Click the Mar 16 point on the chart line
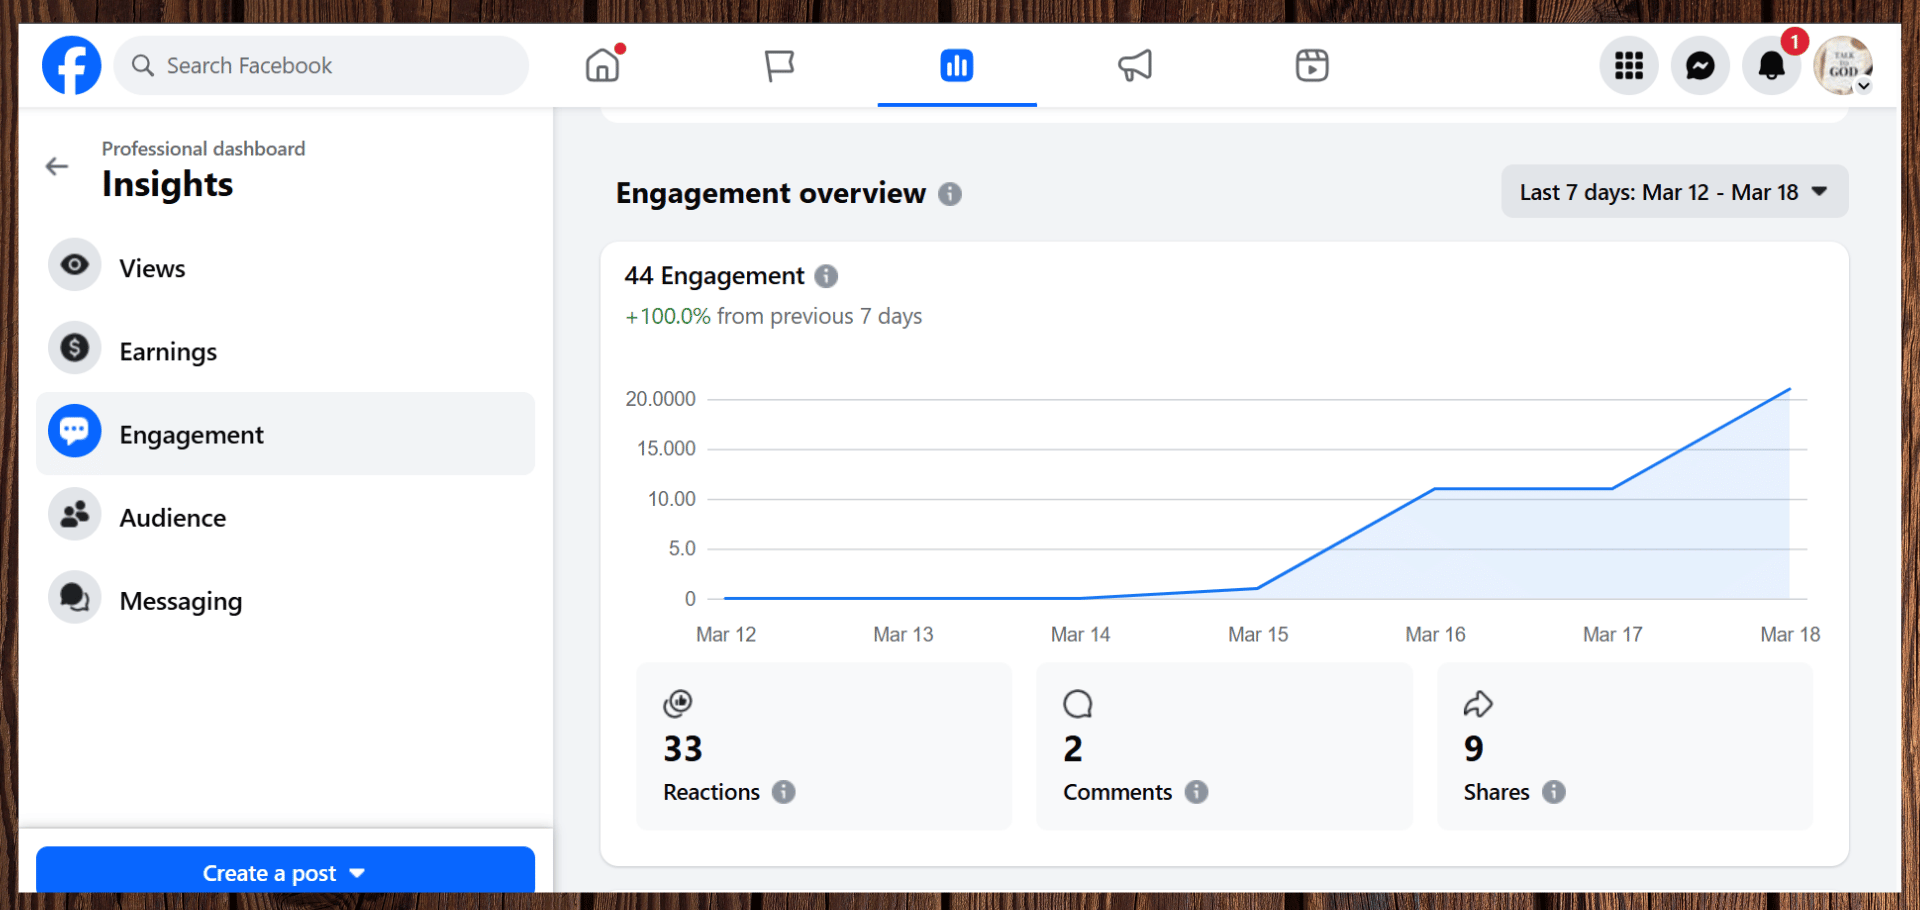Viewport: 1920px width, 910px height. tap(1435, 489)
